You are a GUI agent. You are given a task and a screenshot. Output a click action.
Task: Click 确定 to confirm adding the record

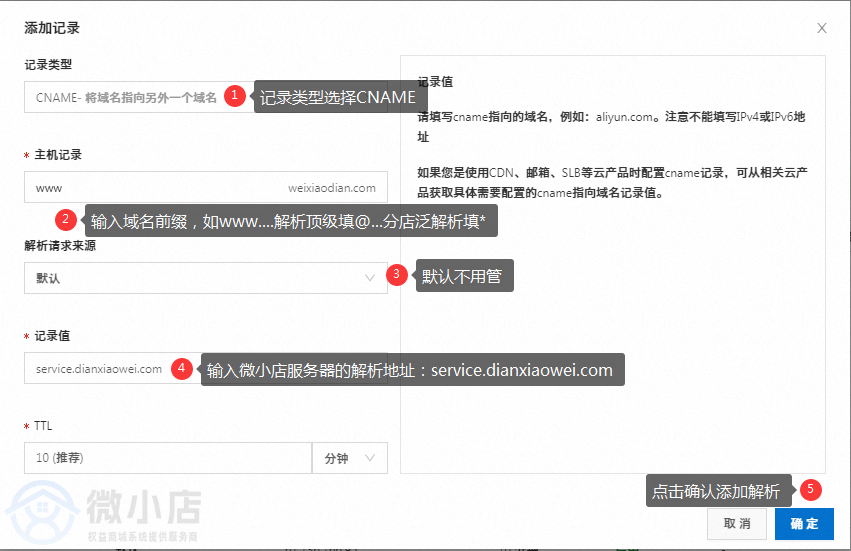tap(804, 524)
